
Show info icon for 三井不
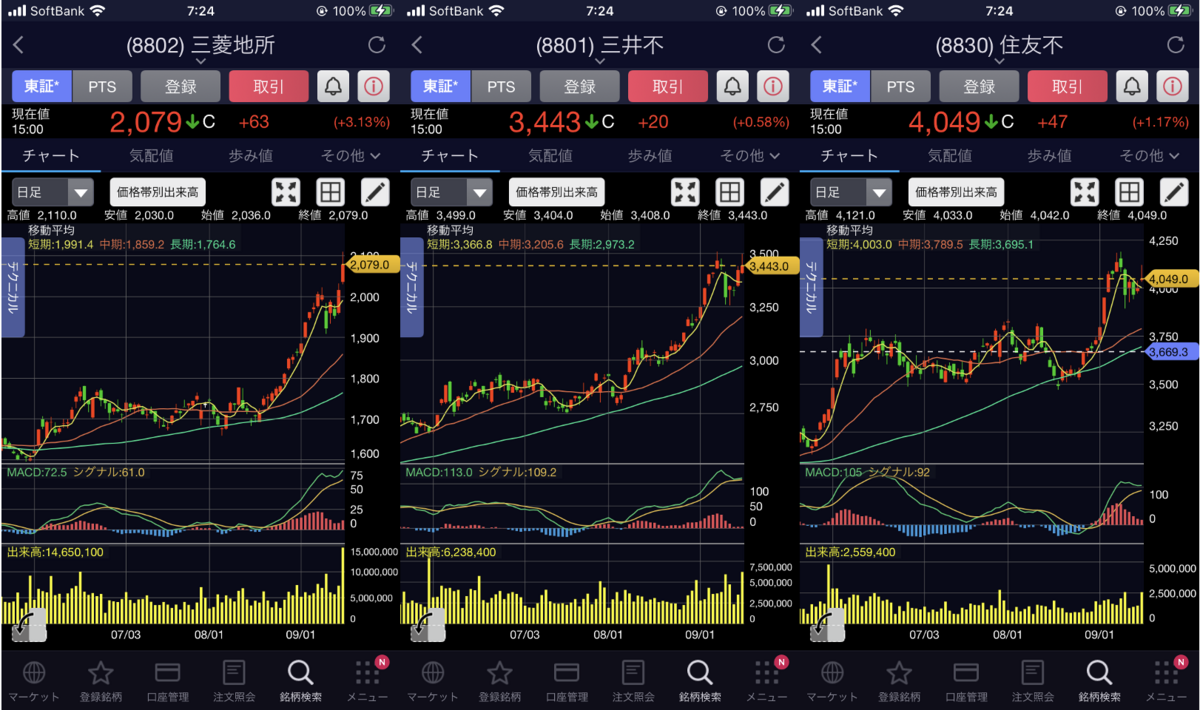774,87
